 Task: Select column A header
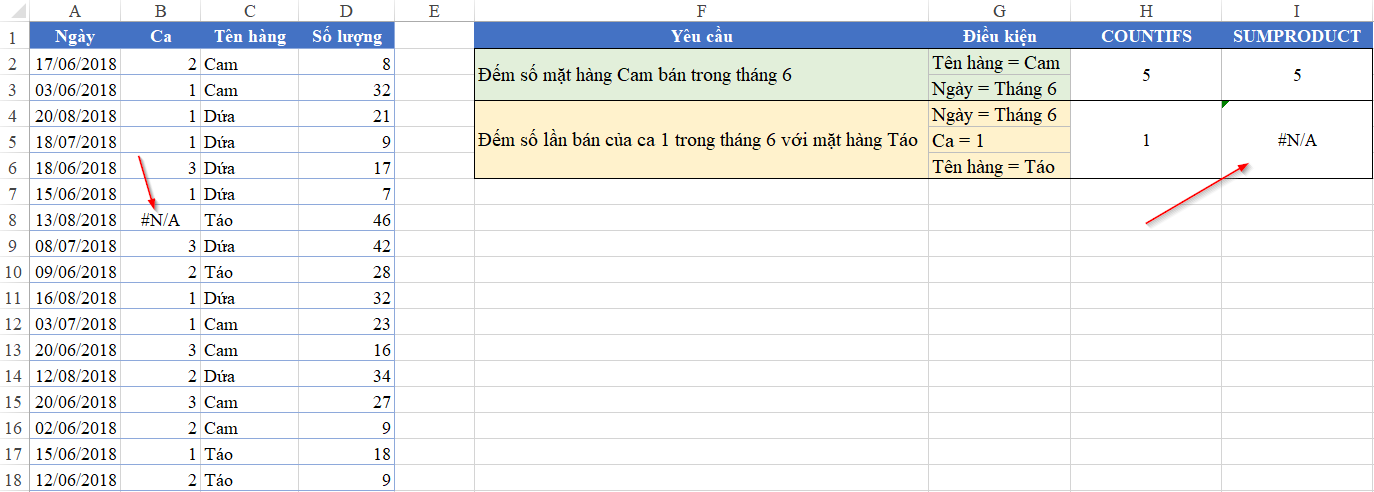point(76,11)
